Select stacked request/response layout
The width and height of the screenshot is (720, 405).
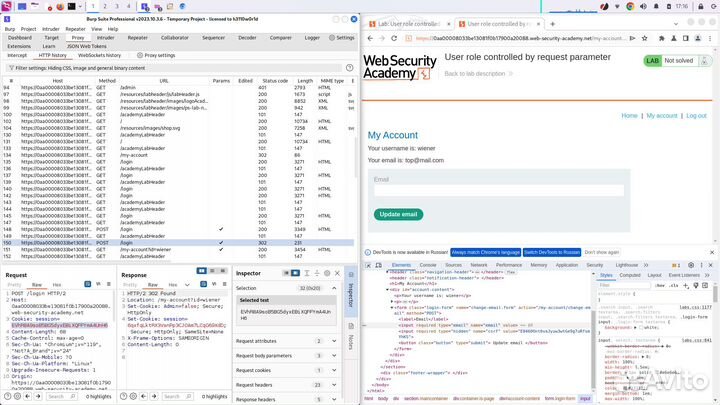212,271
